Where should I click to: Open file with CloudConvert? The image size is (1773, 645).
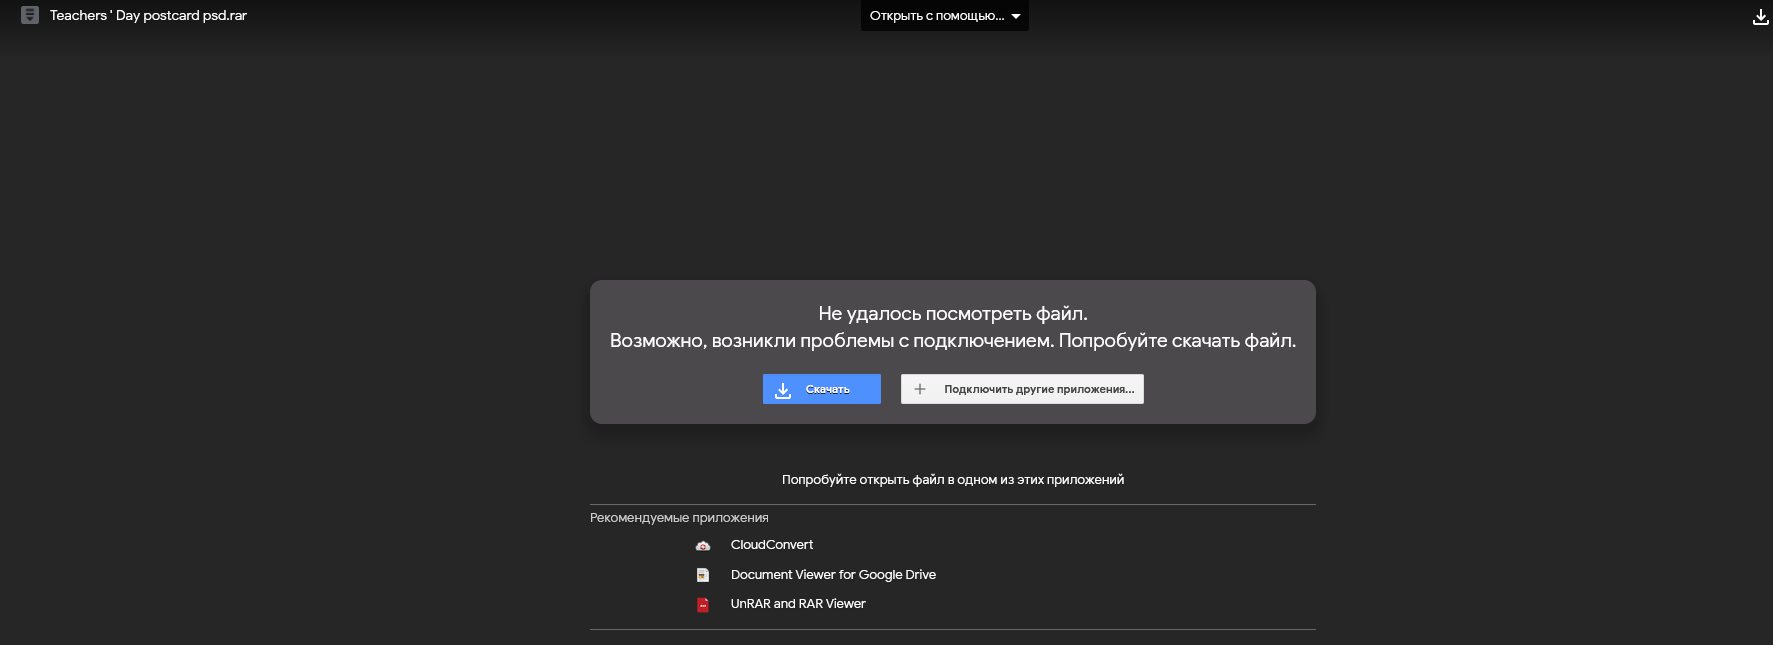point(771,545)
